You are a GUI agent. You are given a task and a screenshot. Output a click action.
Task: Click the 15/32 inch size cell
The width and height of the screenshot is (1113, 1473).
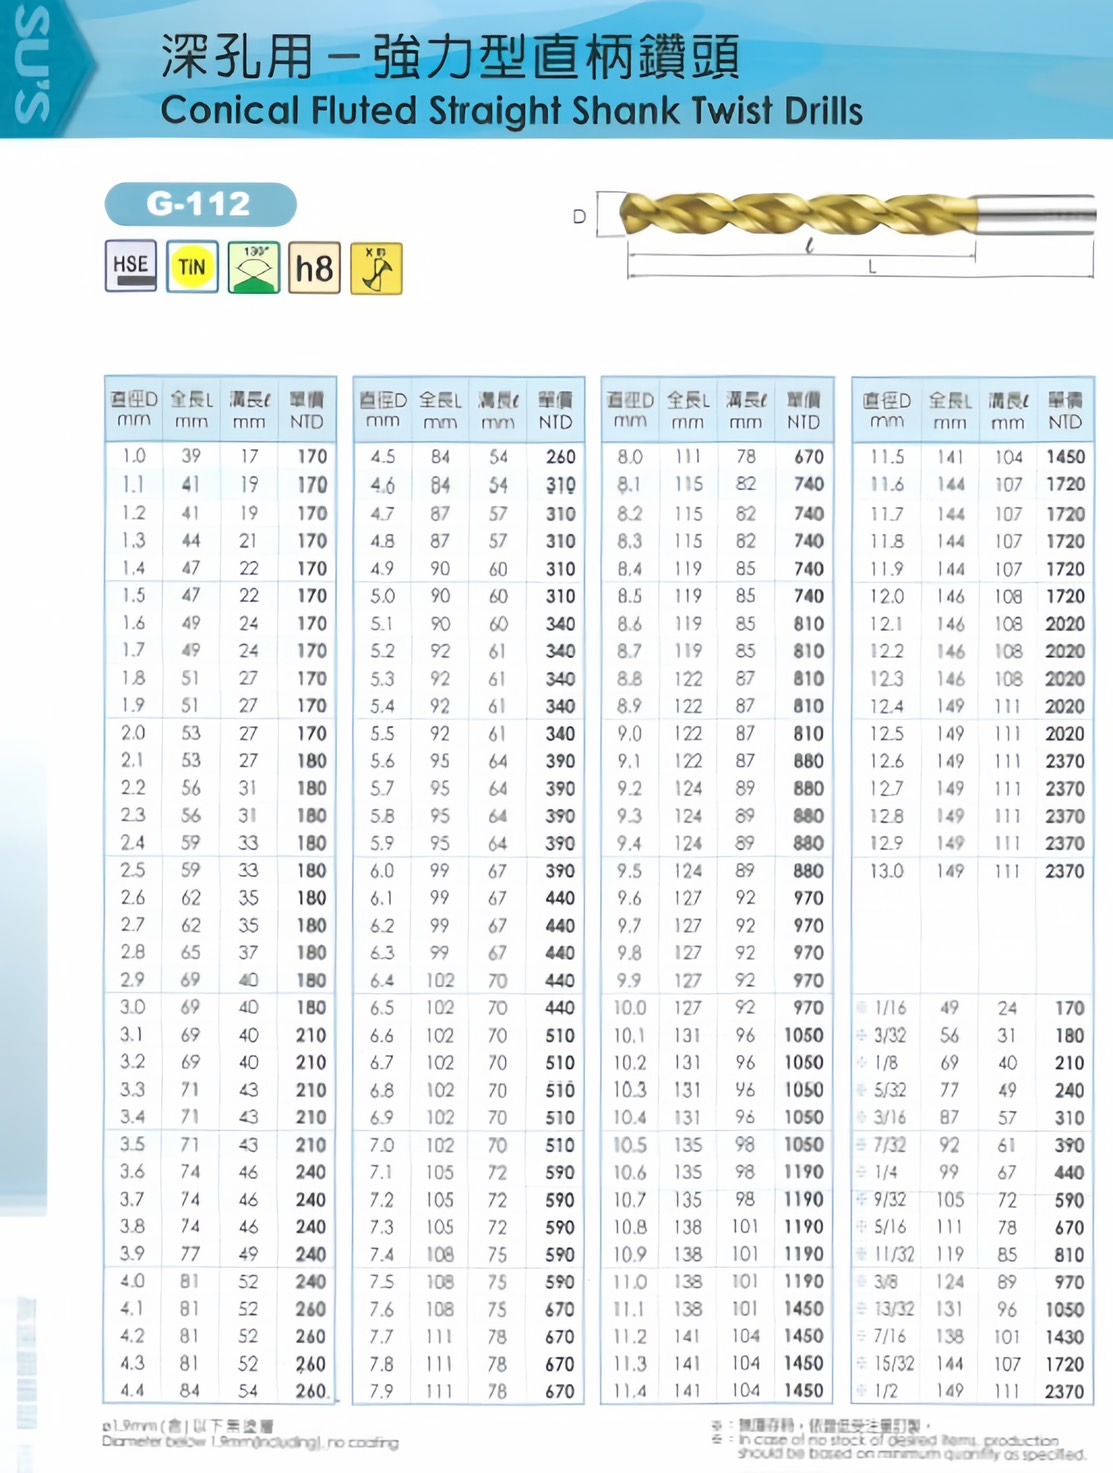[894, 1364]
